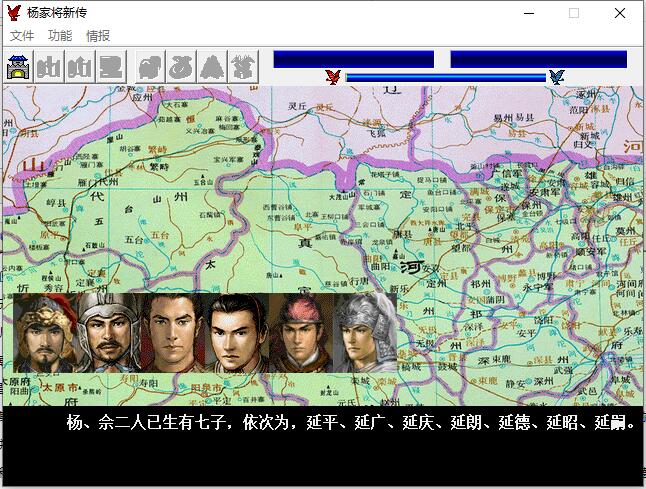Viewport: 646px width, 489px height.
Task: Maximize the 杨家将新传 window
Action: 574,13
